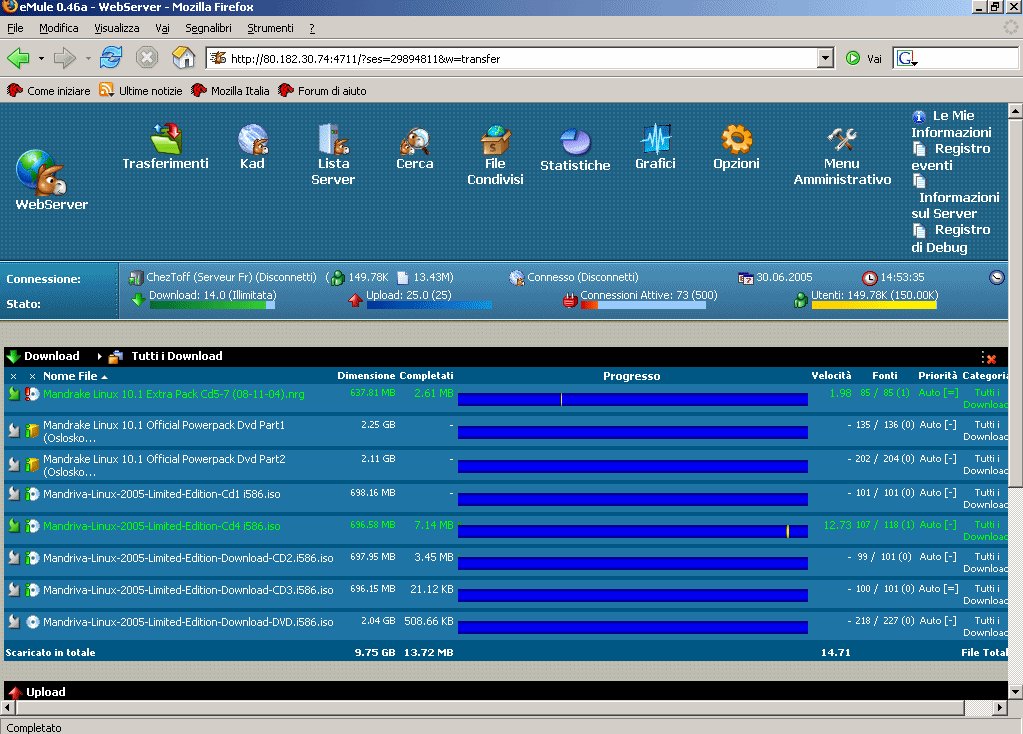Click the vertical scrollbar down arrow

1015,691
